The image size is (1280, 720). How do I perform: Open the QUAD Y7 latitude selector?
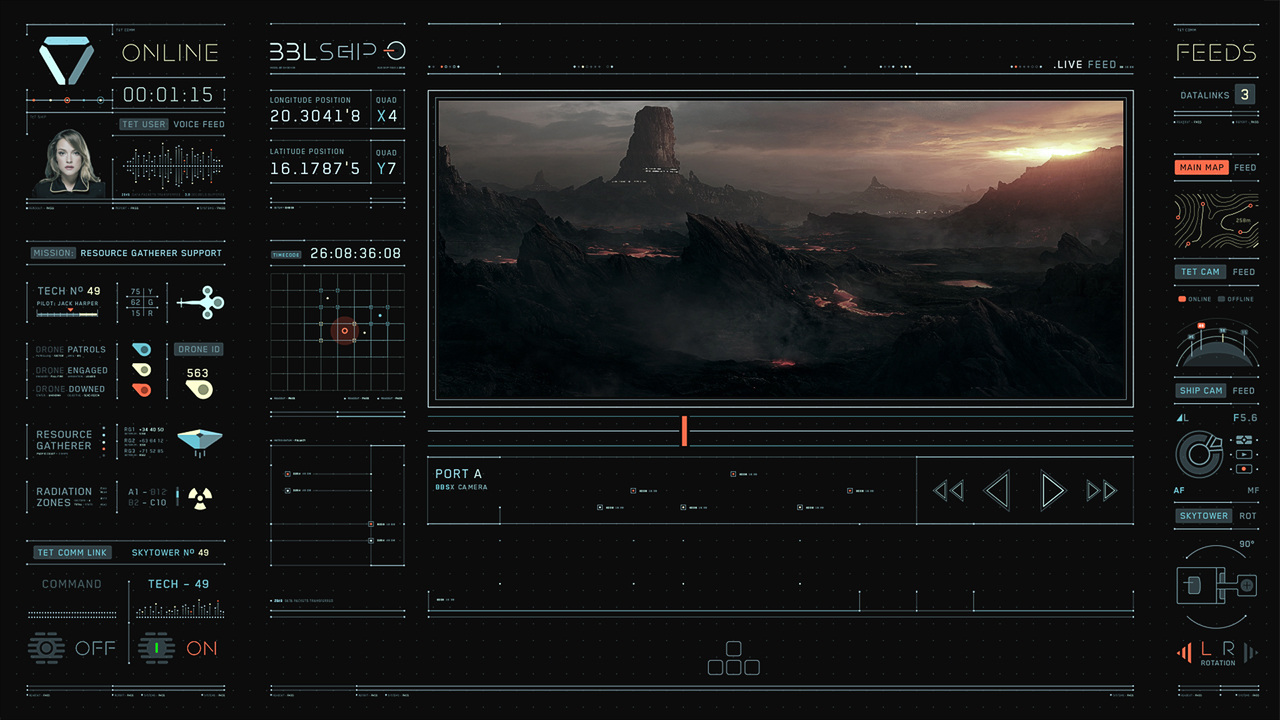[x=386, y=169]
